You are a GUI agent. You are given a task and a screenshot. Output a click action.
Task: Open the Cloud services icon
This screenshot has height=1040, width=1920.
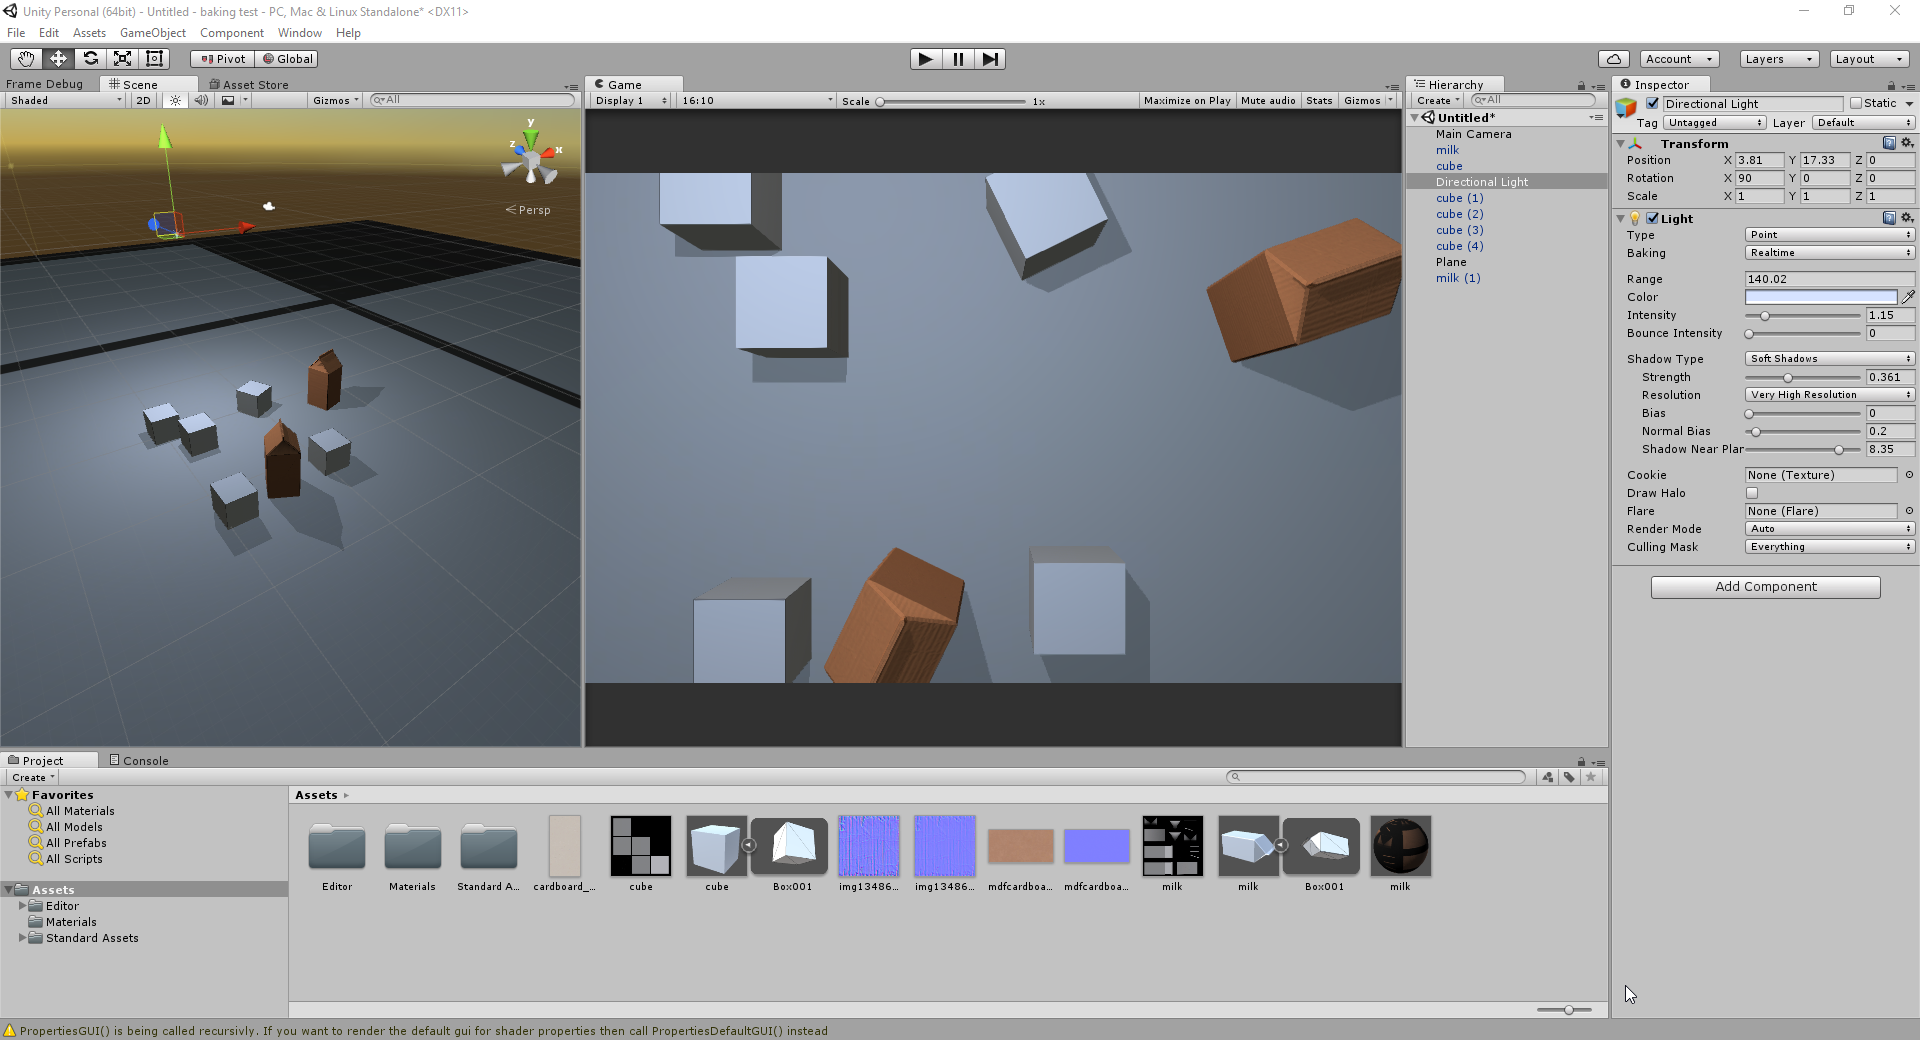click(x=1614, y=59)
